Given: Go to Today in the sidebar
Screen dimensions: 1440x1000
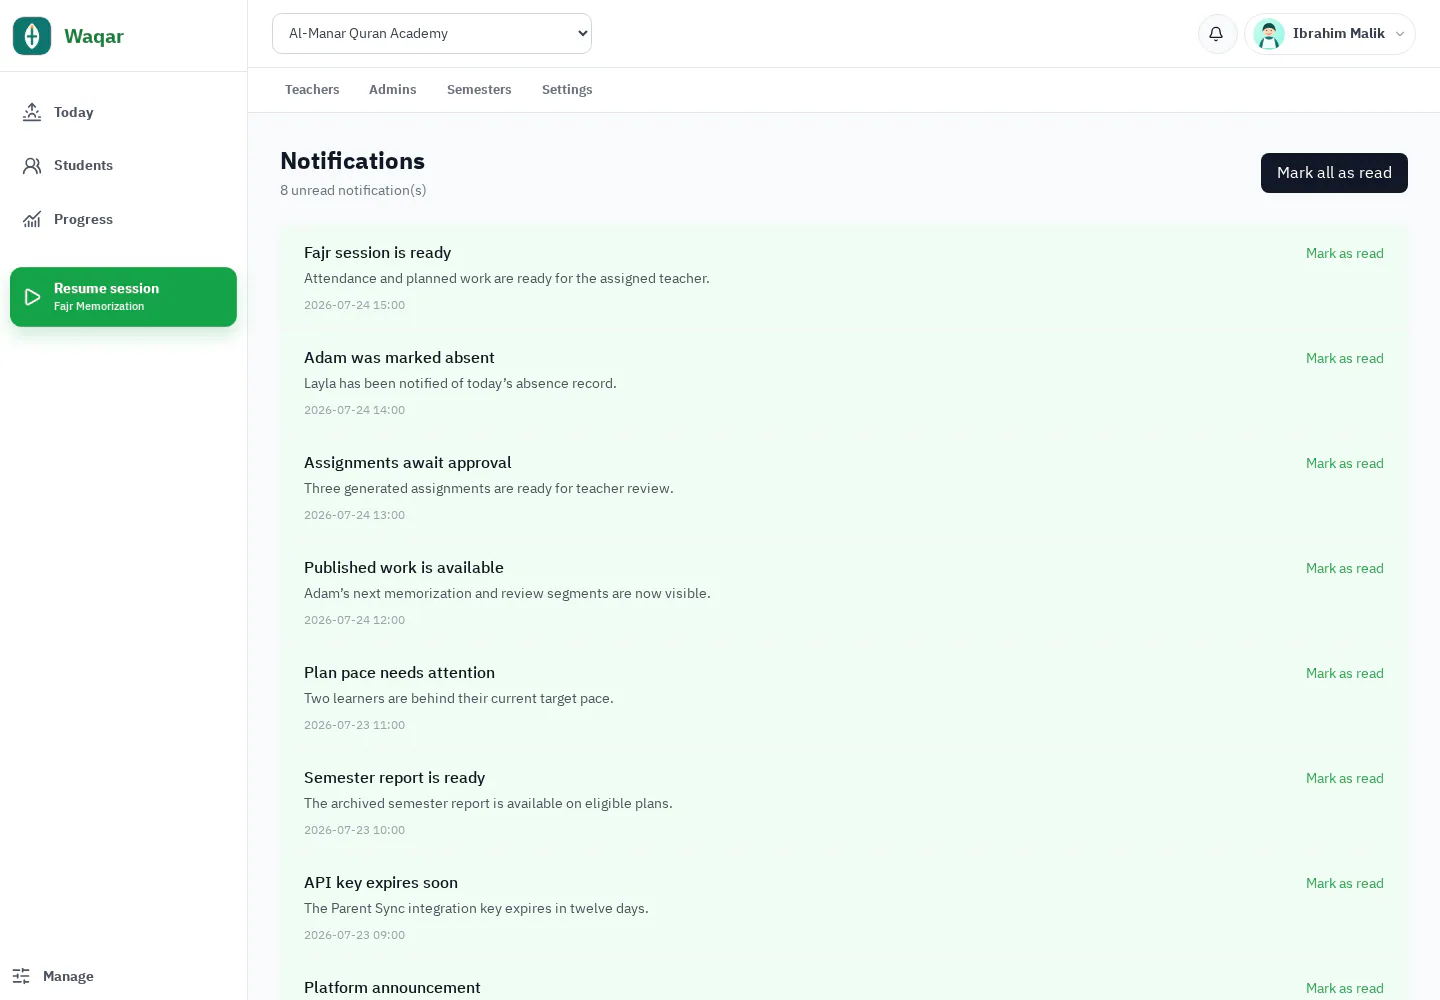Looking at the screenshot, I should 123,112.
